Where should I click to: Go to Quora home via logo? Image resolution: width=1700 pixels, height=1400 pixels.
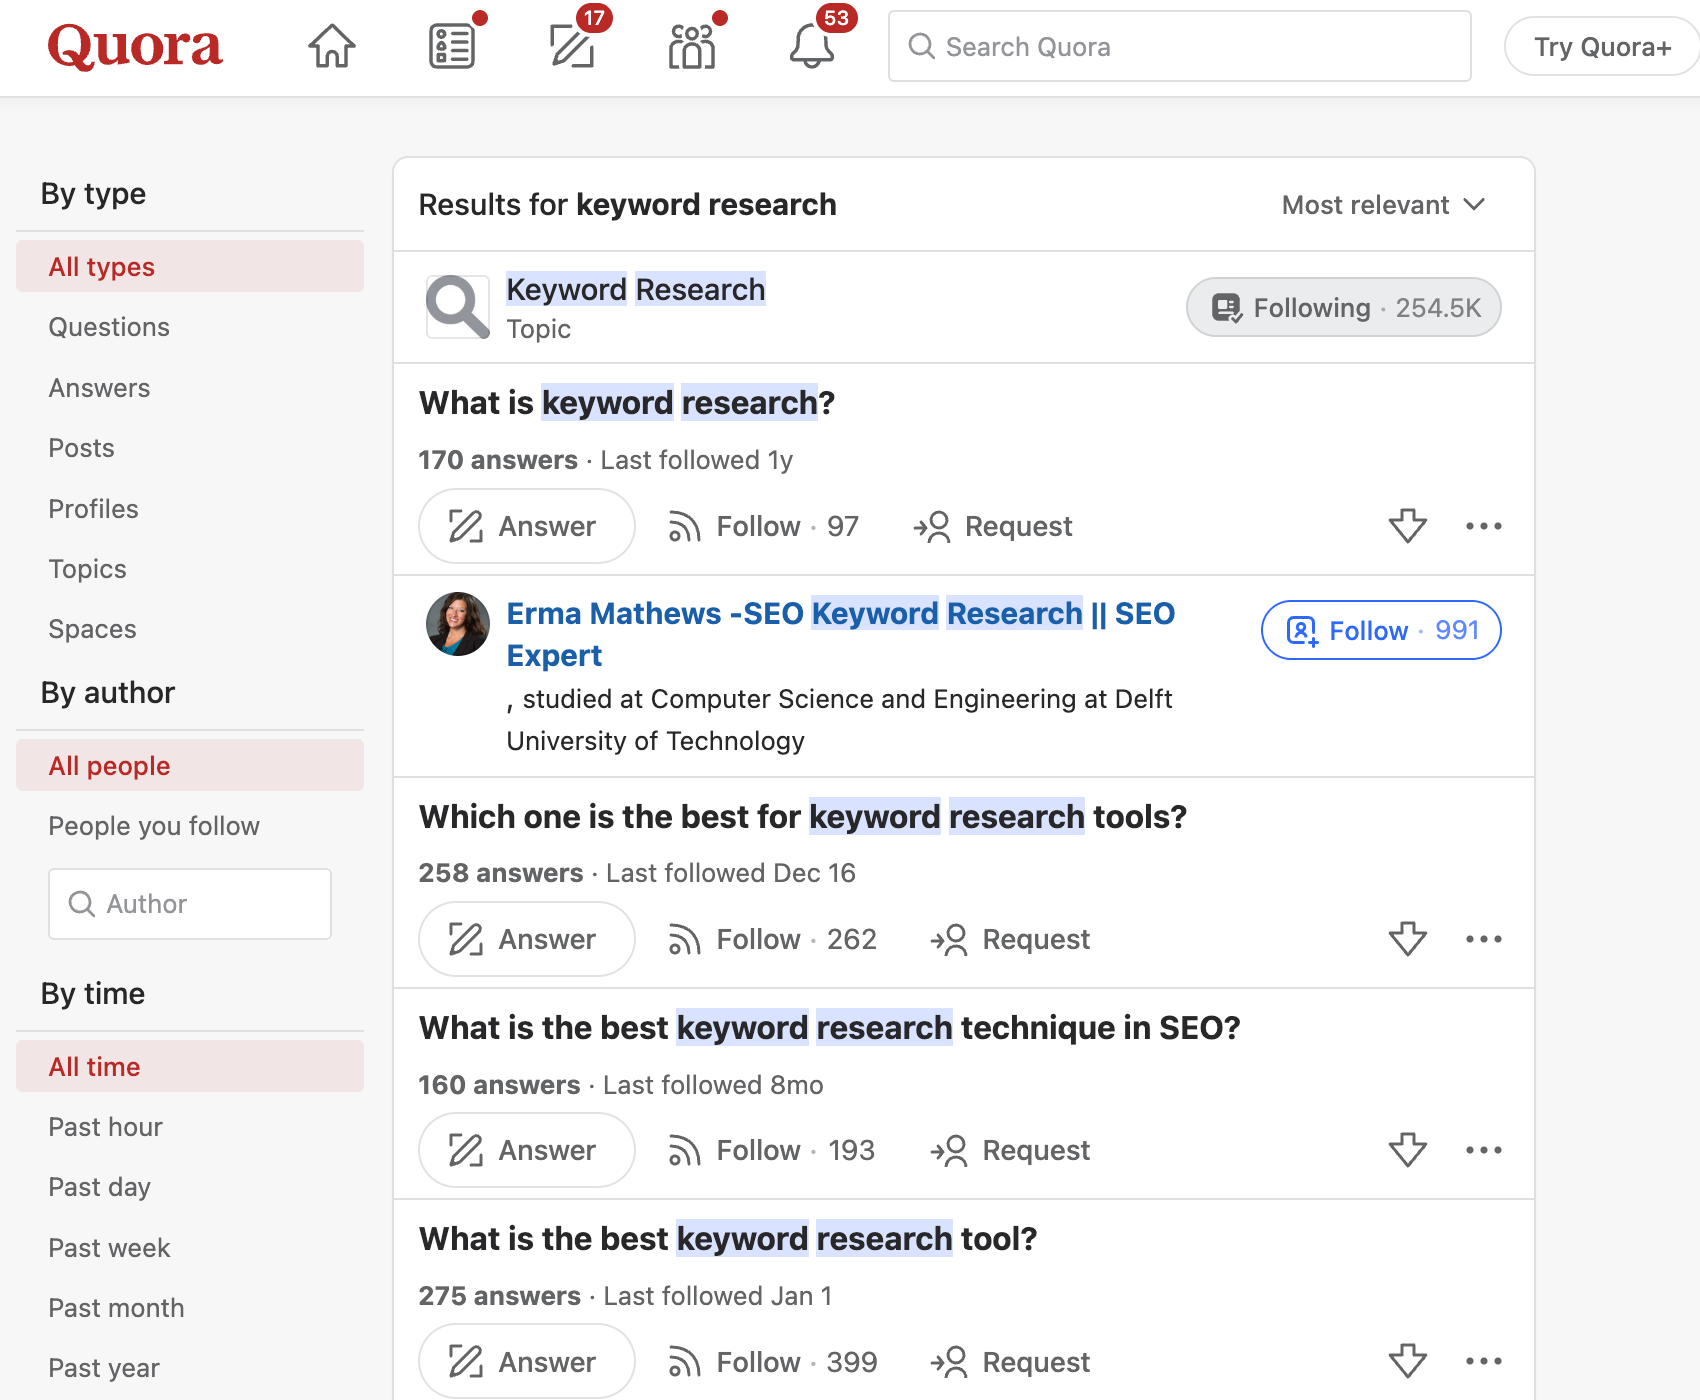coord(135,46)
